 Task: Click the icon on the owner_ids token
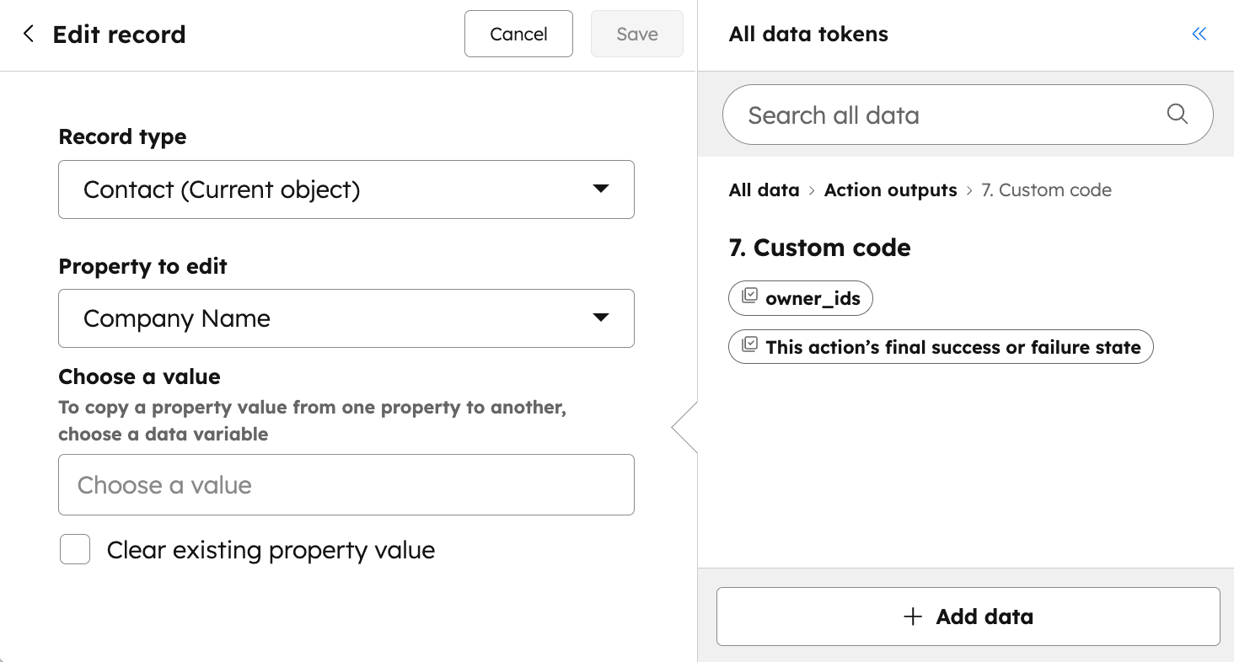[x=749, y=296]
